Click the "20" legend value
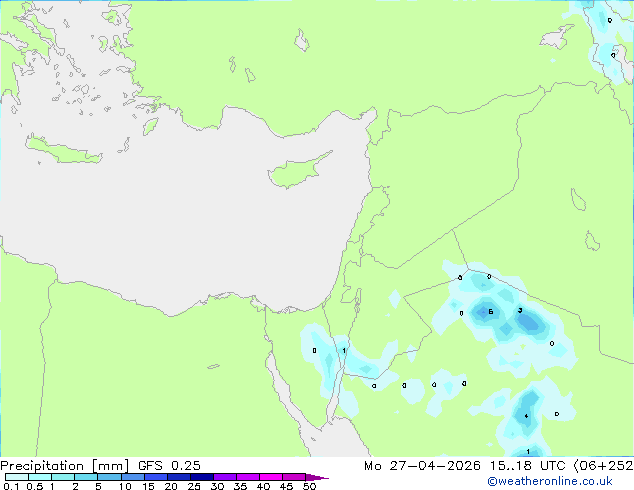This screenshot has width=634, height=490. (x=171, y=486)
